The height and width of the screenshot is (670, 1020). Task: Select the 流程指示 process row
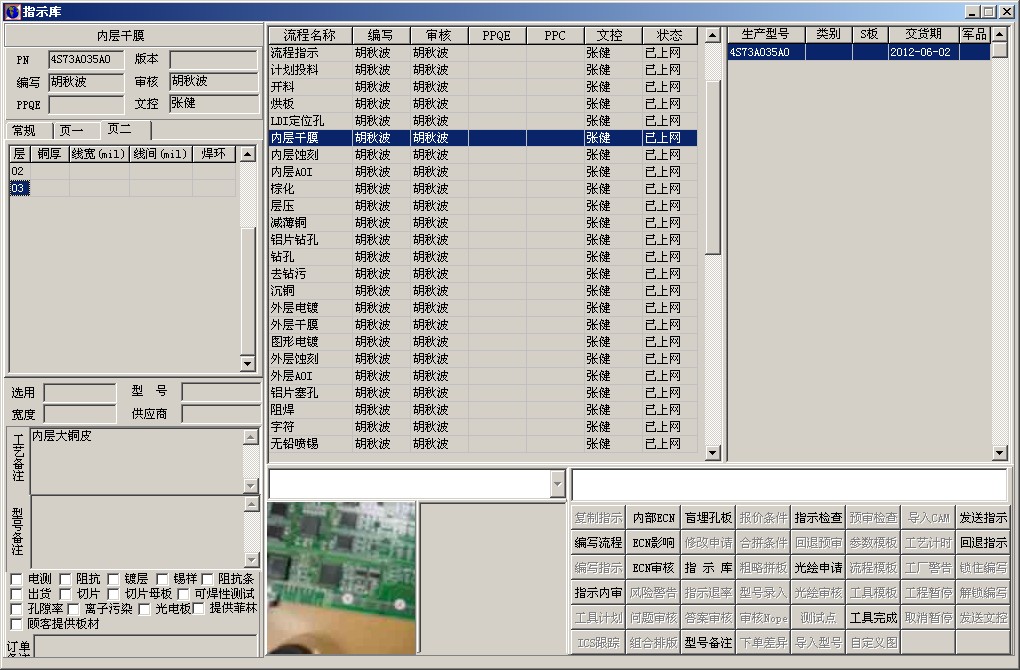pyautogui.click(x=483, y=53)
